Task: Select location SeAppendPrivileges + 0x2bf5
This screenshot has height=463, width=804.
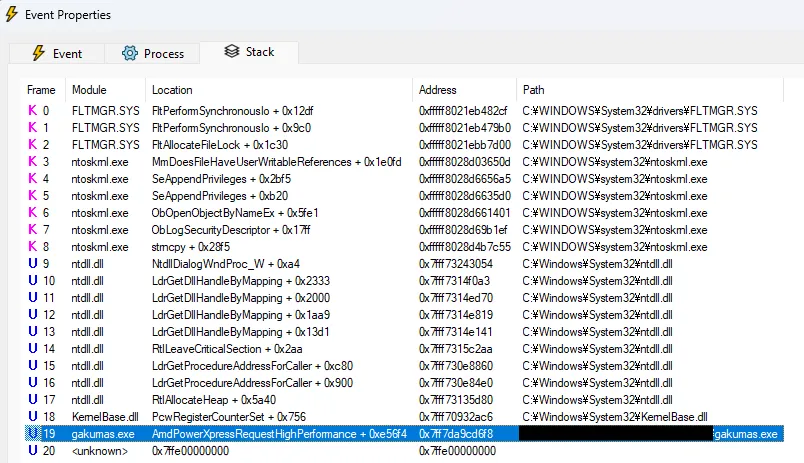Action: tap(222, 179)
